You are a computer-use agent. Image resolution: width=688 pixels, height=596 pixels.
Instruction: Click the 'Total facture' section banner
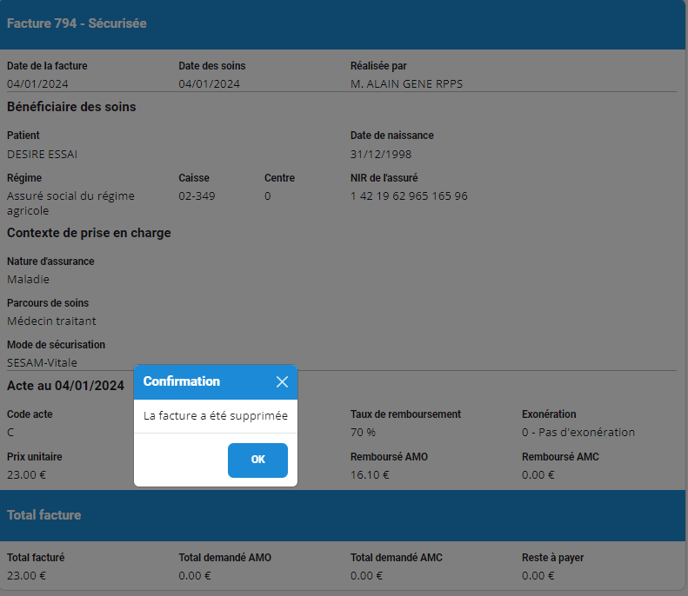pyautogui.click(x=44, y=515)
